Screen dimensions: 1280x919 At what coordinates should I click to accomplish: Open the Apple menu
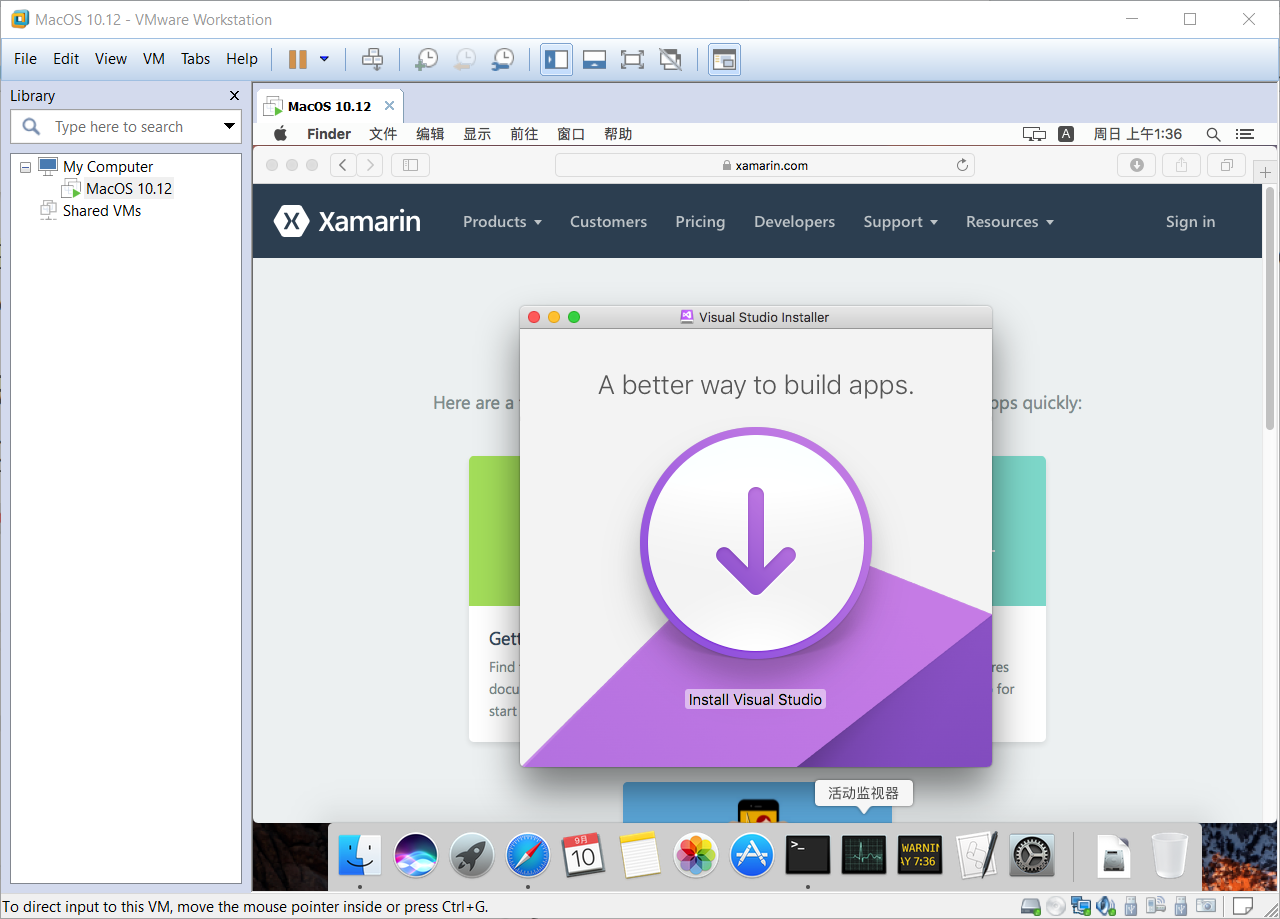pyautogui.click(x=281, y=134)
